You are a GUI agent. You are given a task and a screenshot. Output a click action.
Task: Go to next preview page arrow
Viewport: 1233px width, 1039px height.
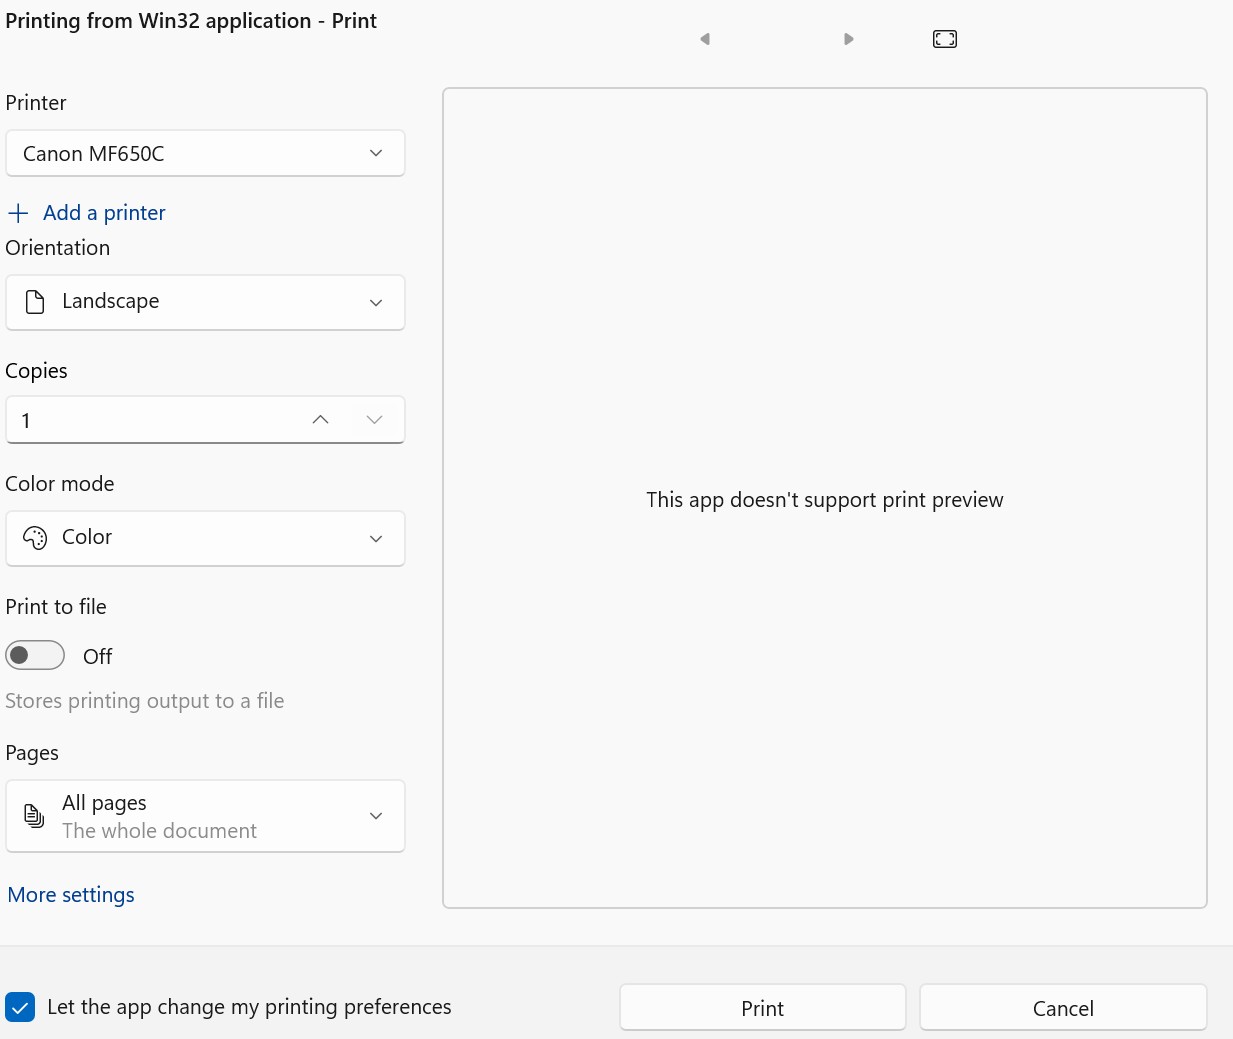click(x=849, y=39)
